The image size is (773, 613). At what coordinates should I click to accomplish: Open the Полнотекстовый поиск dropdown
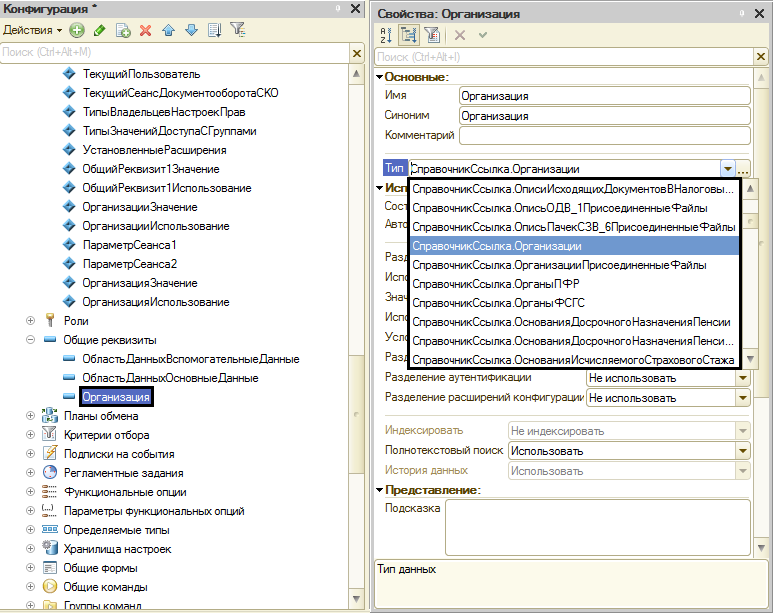point(743,450)
